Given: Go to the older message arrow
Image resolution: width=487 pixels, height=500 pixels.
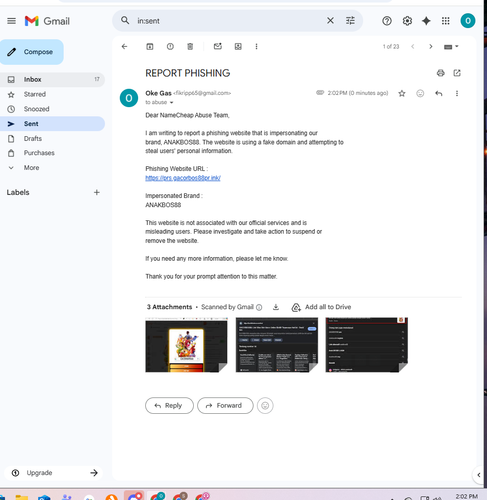Looking at the screenshot, I should click(431, 46).
